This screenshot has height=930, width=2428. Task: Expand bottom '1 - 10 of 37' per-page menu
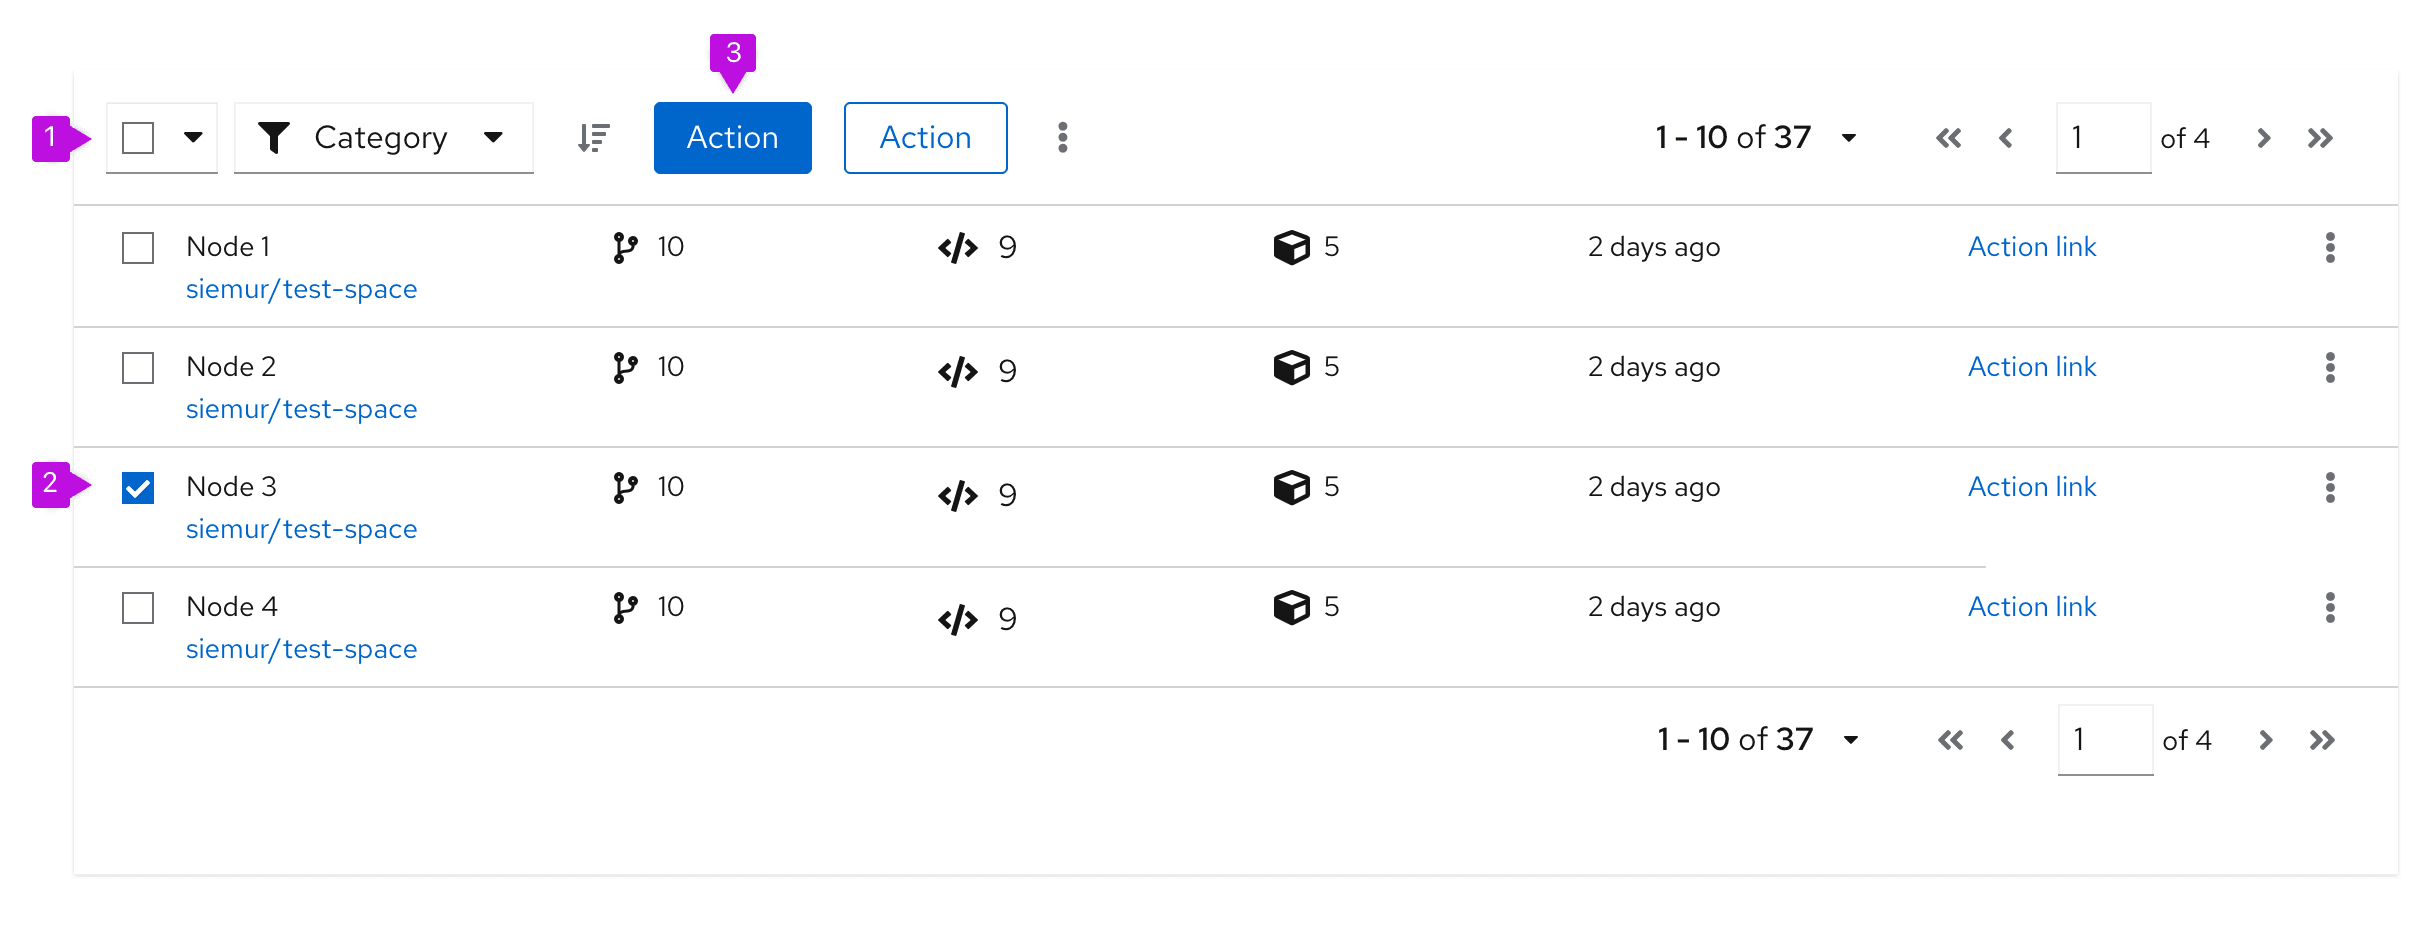(x=1851, y=740)
